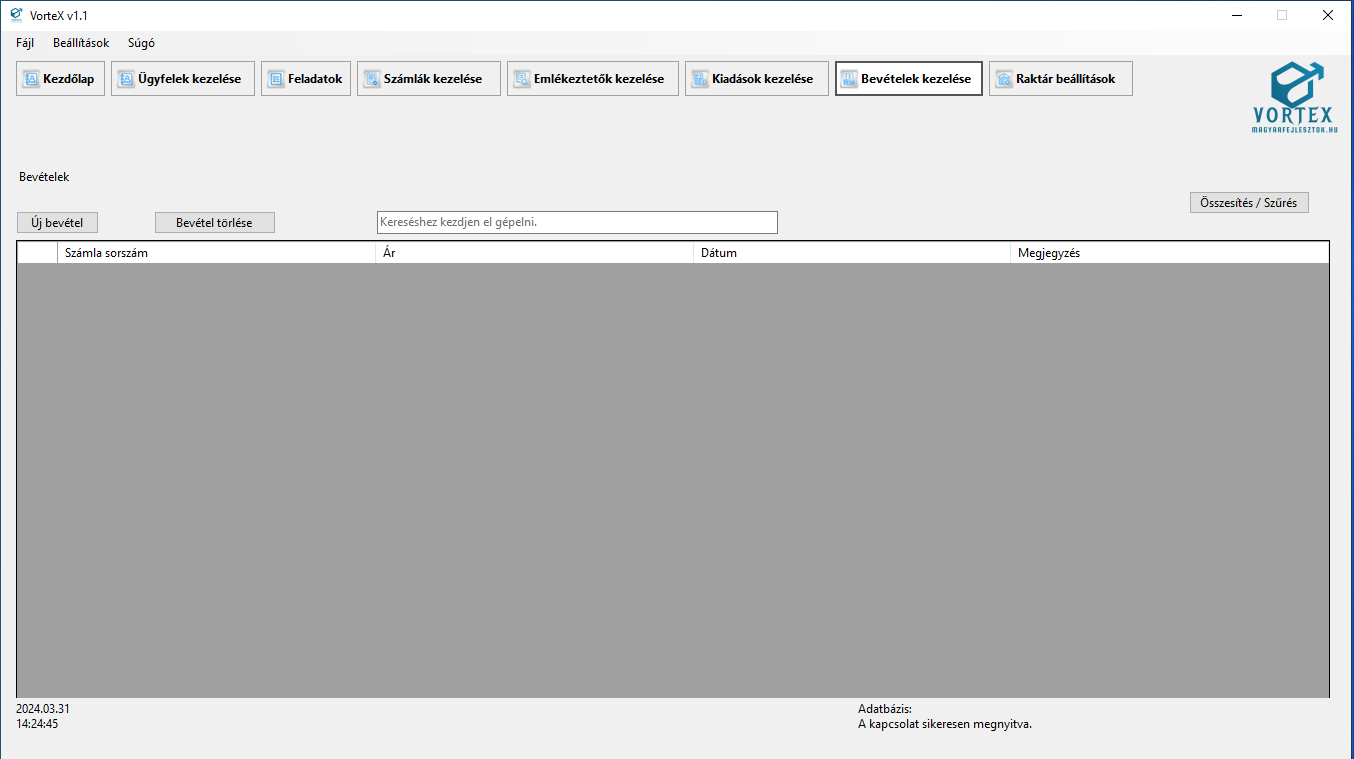Image resolution: width=1354 pixels, height=759 pixels.
Task: Click the Kiadások kezelése expenses icon
Action: coord(700,79)
